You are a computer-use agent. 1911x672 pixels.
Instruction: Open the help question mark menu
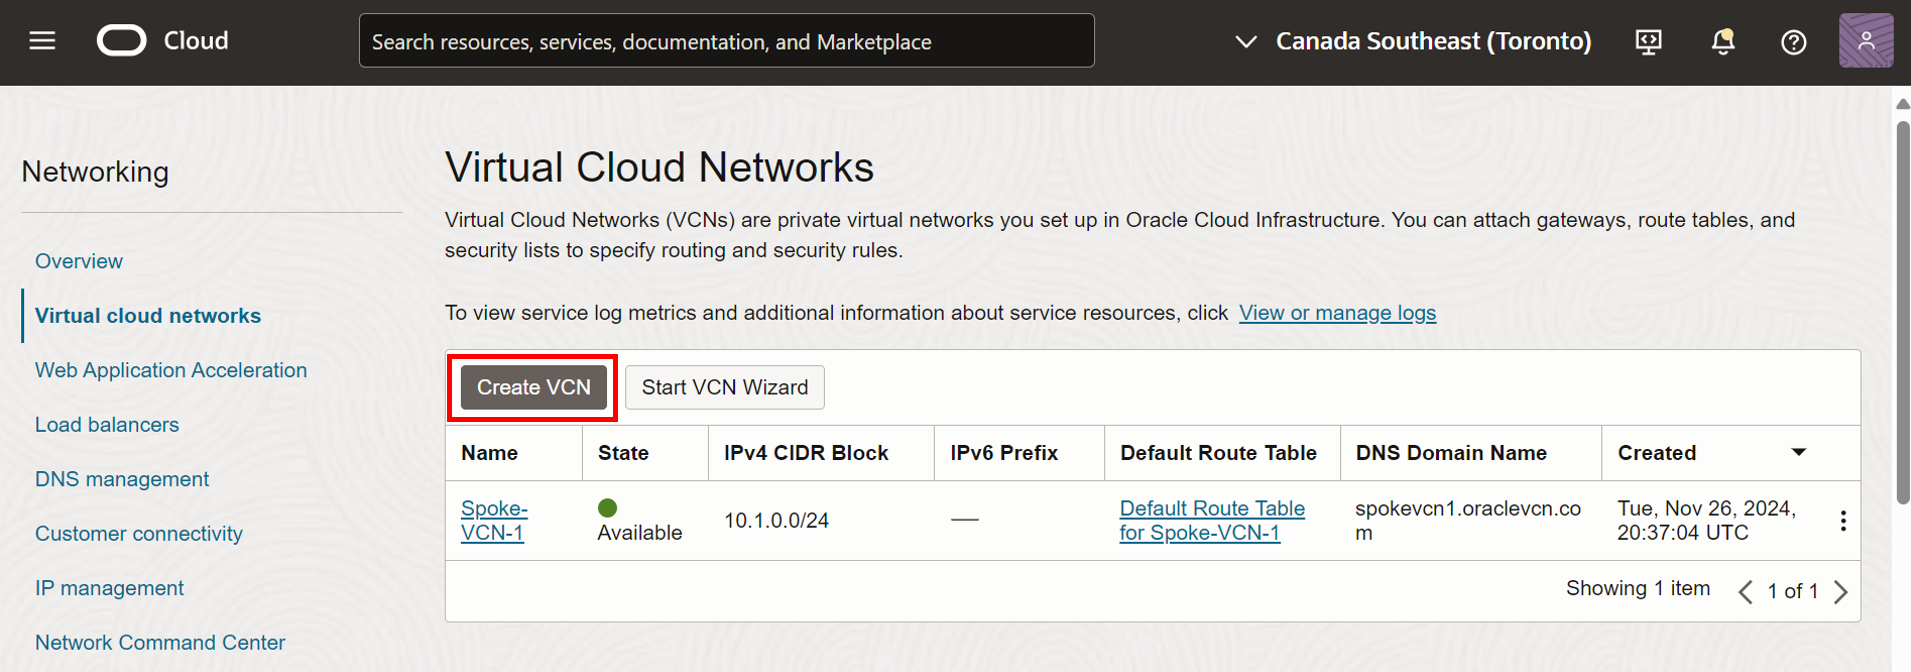[x=1793, y=42]
